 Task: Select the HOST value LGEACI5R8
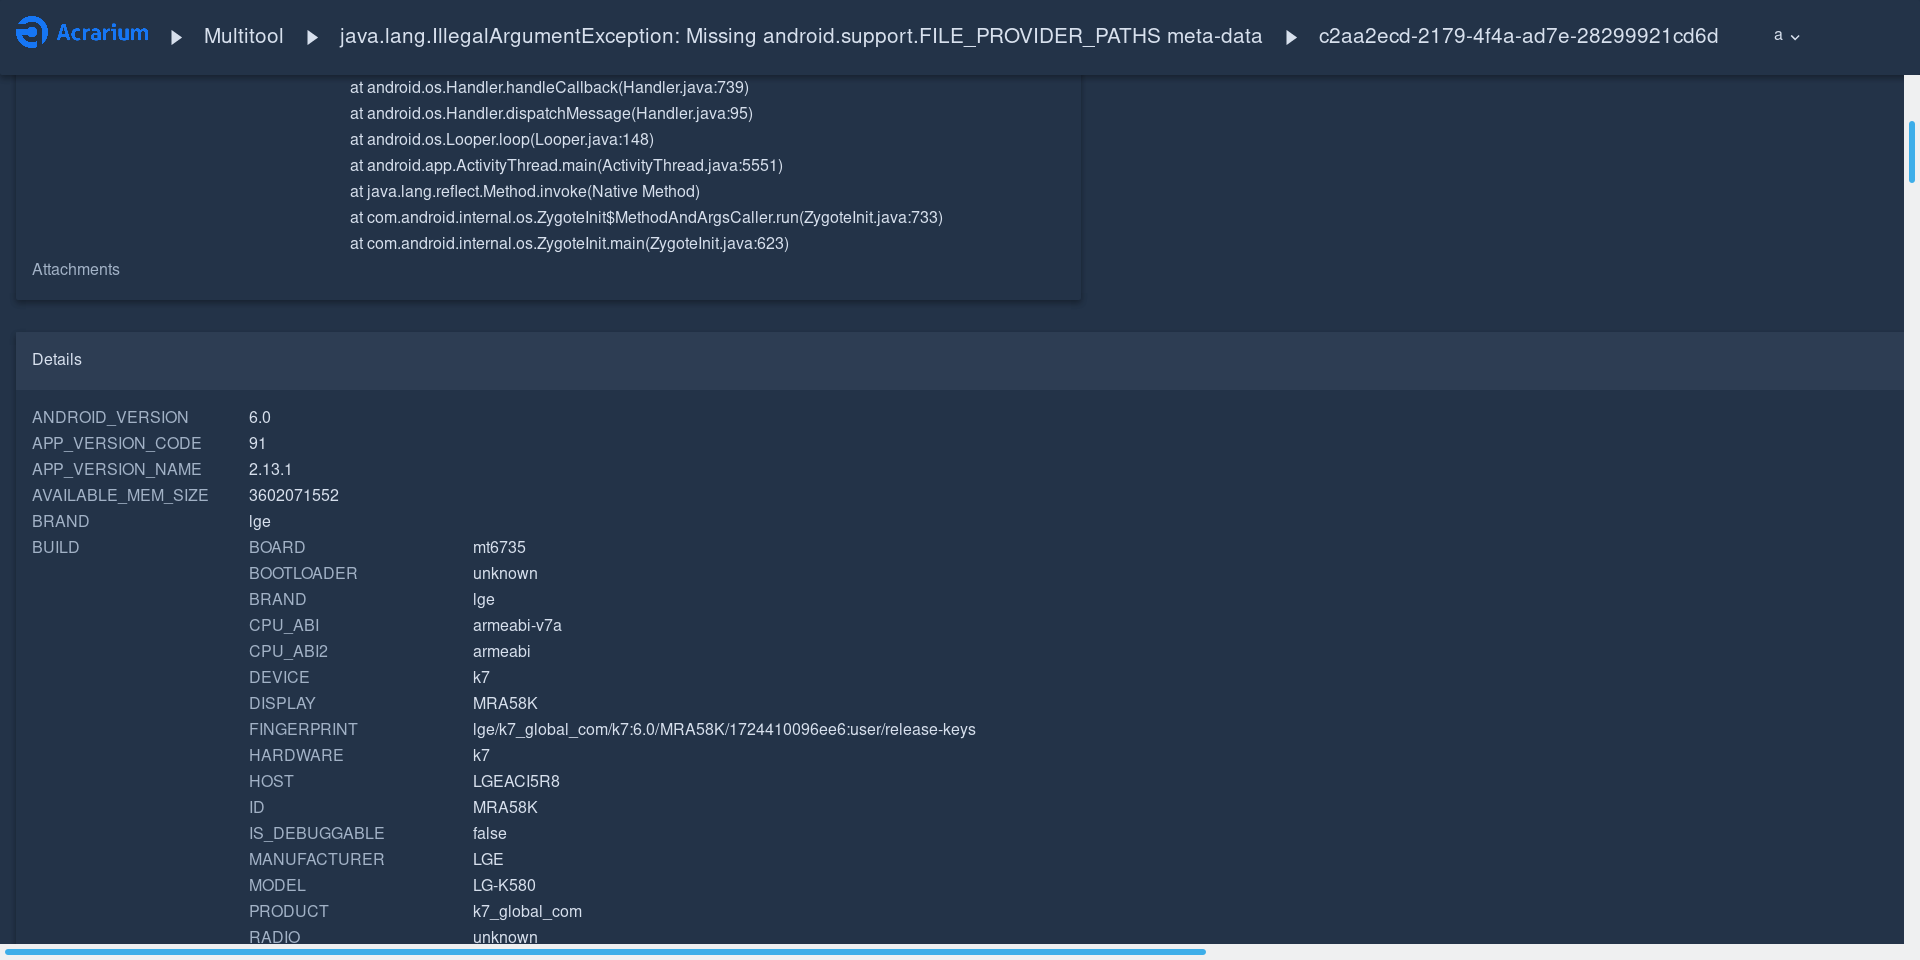(516, 782)
